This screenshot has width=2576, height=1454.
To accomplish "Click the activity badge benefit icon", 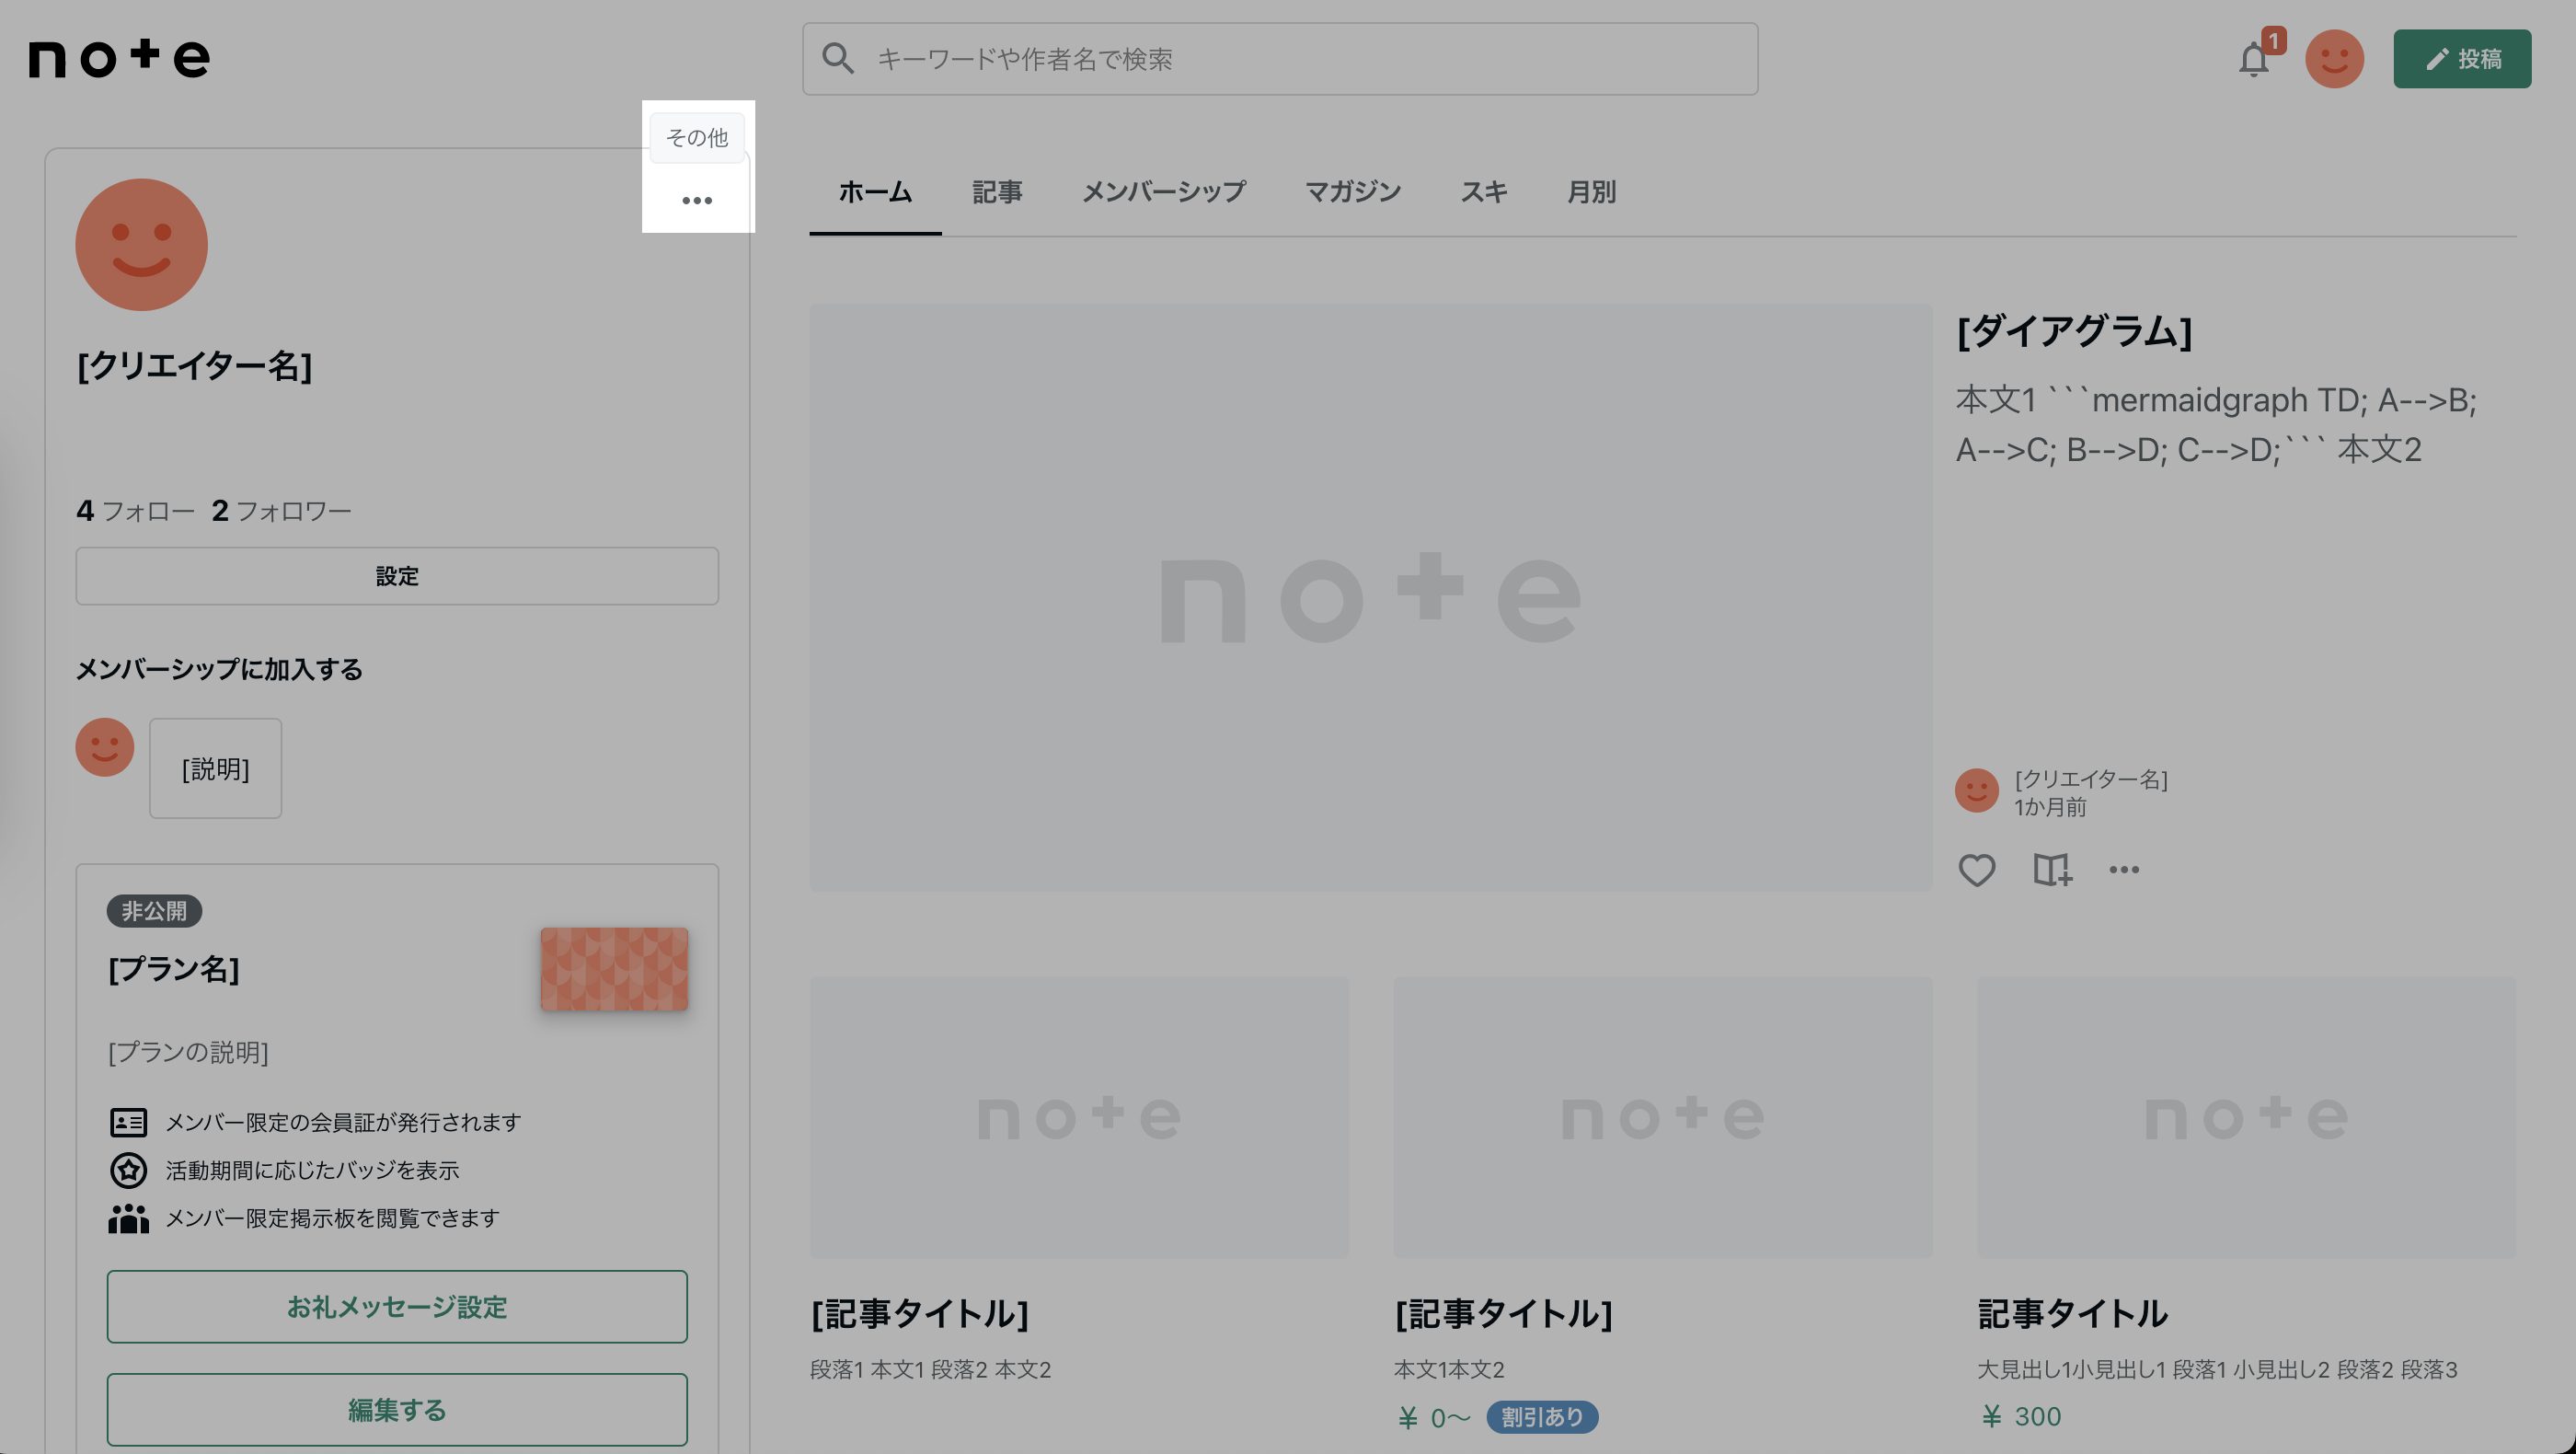I will point(128,1170).
